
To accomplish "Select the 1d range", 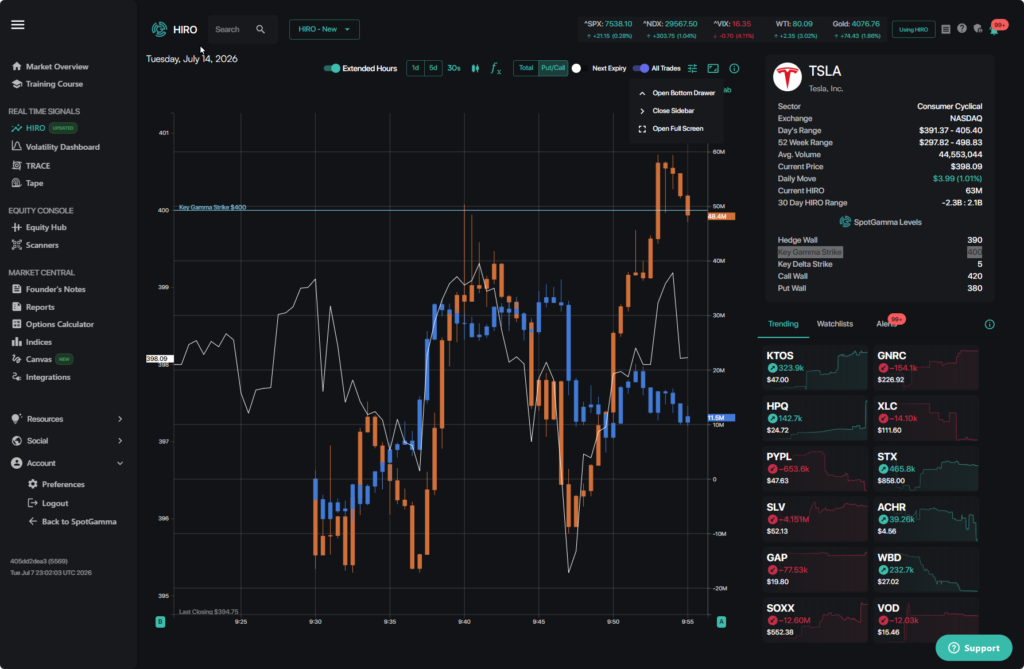I will coord(415,68).
